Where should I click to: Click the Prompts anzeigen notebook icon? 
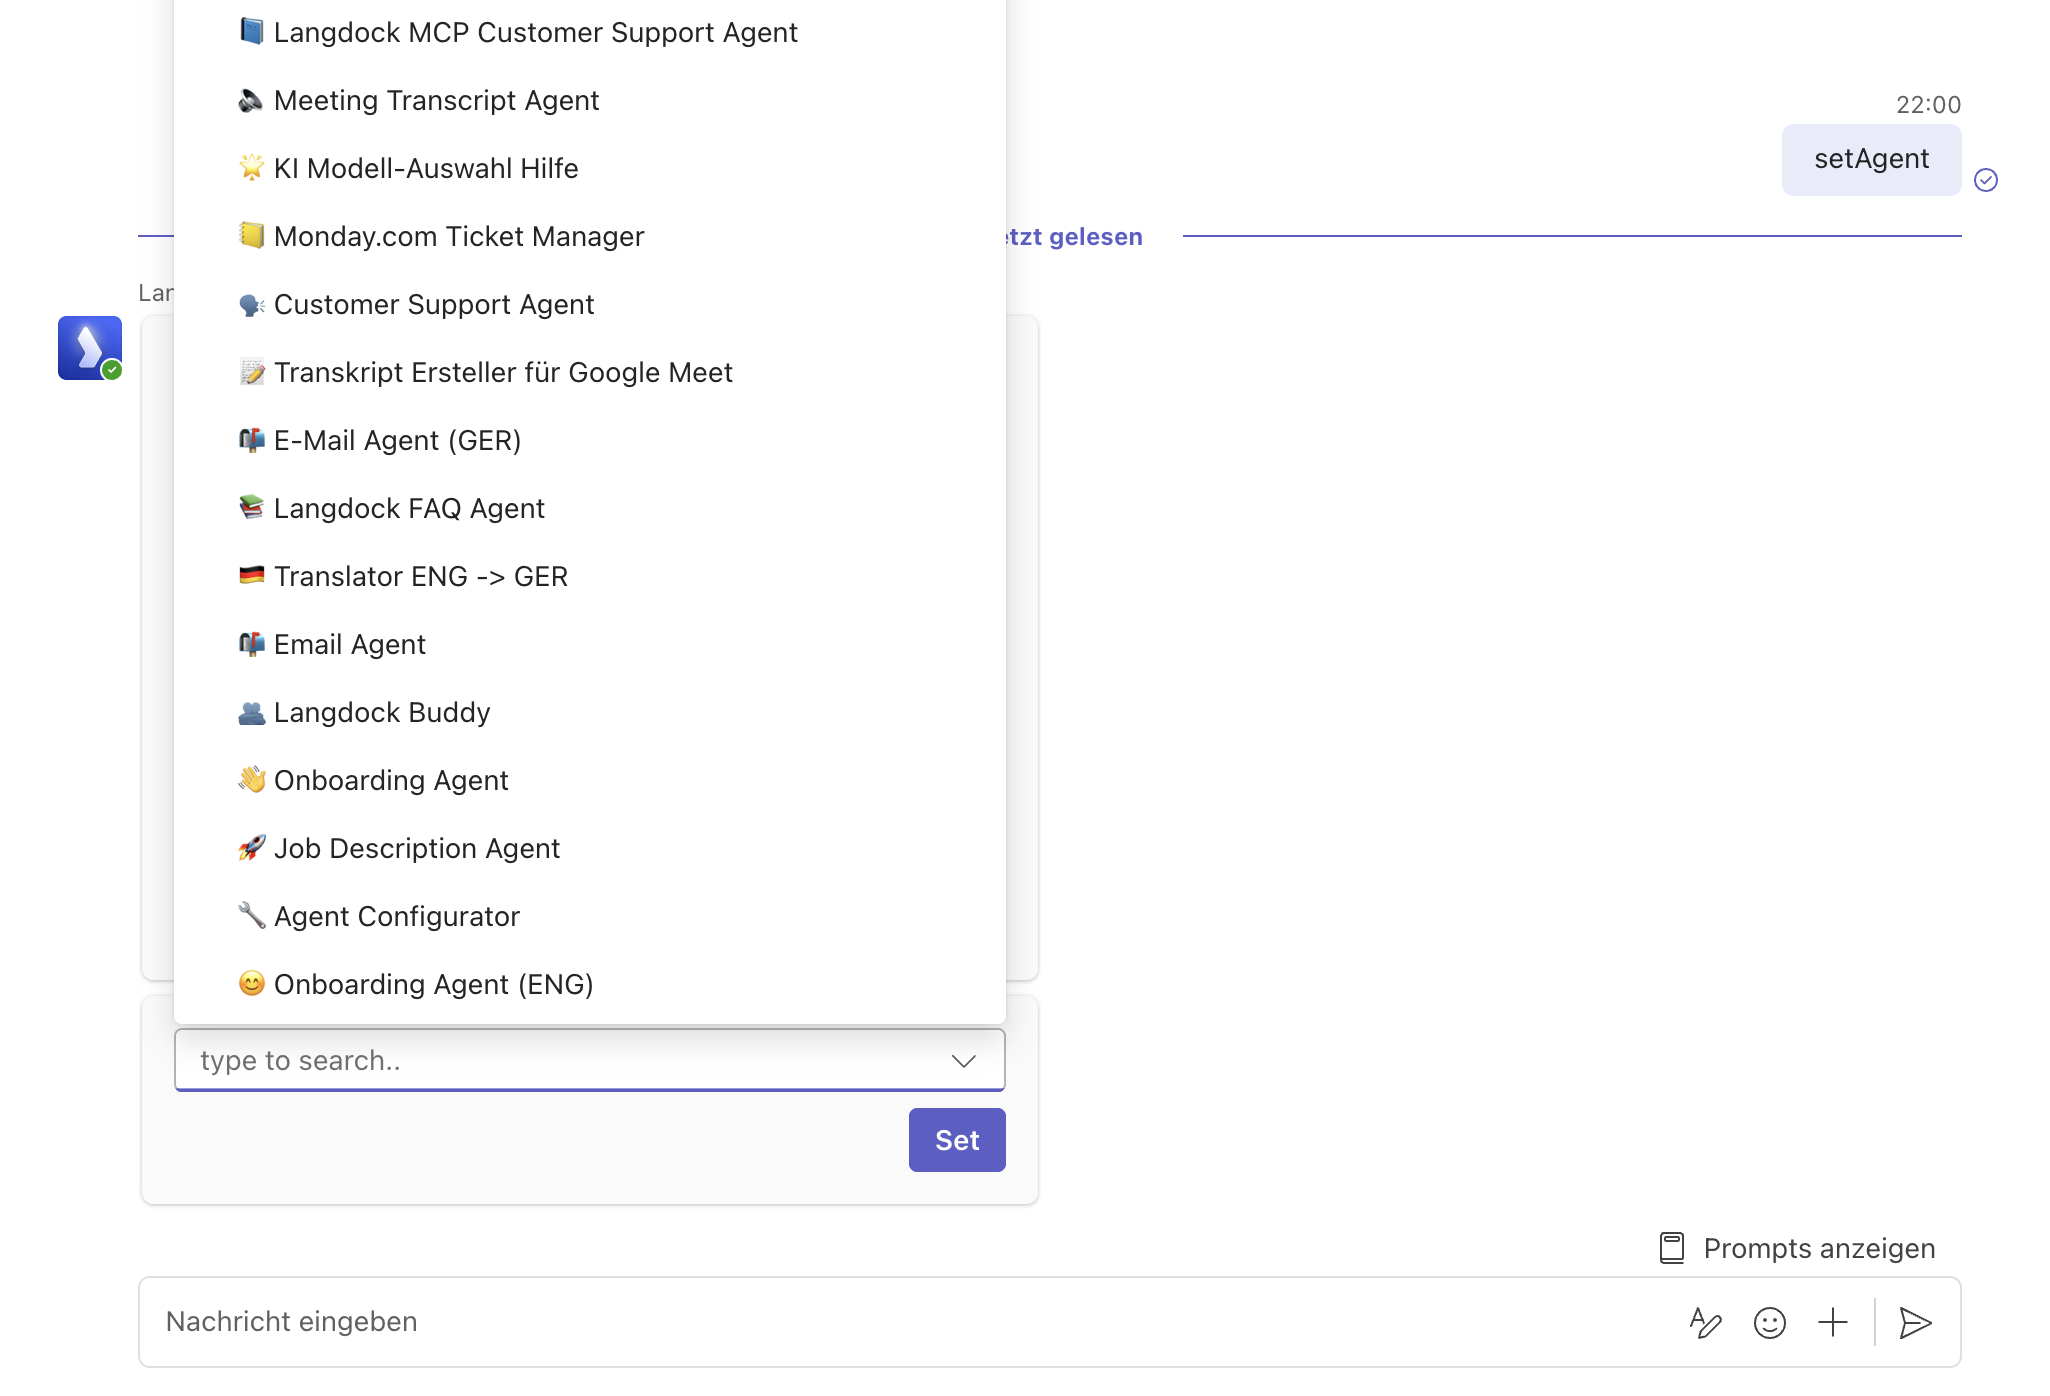(1671, 1248)
